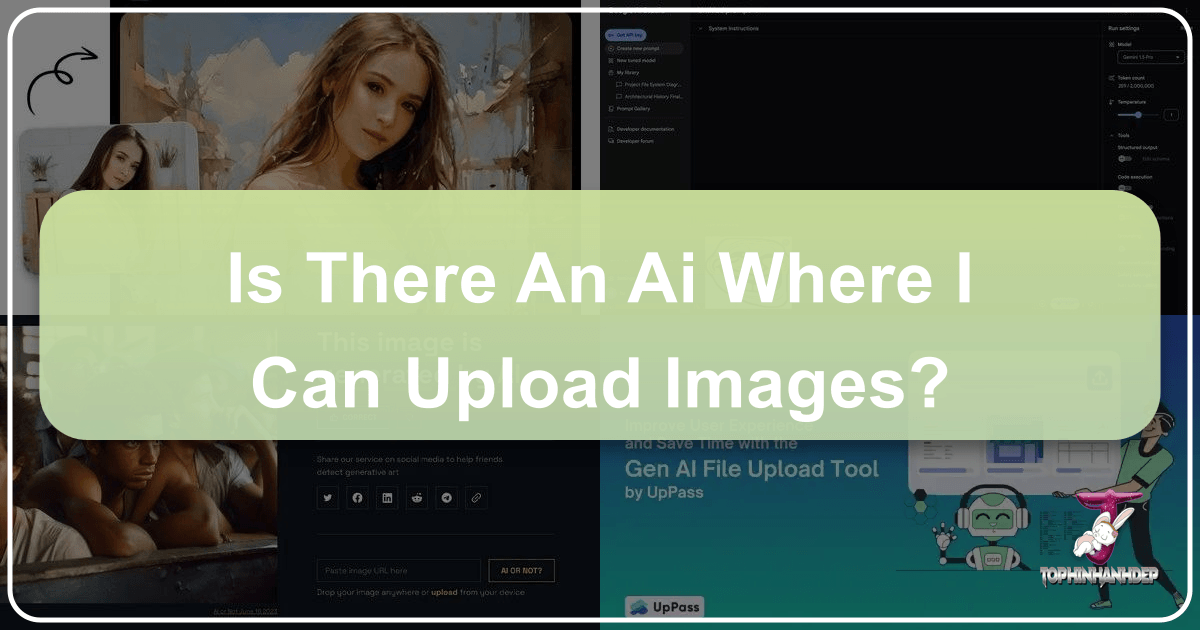This screenshot has height=630, width=1200.
Task: Open Architectural History Final prompt
Action: (652, 96)
